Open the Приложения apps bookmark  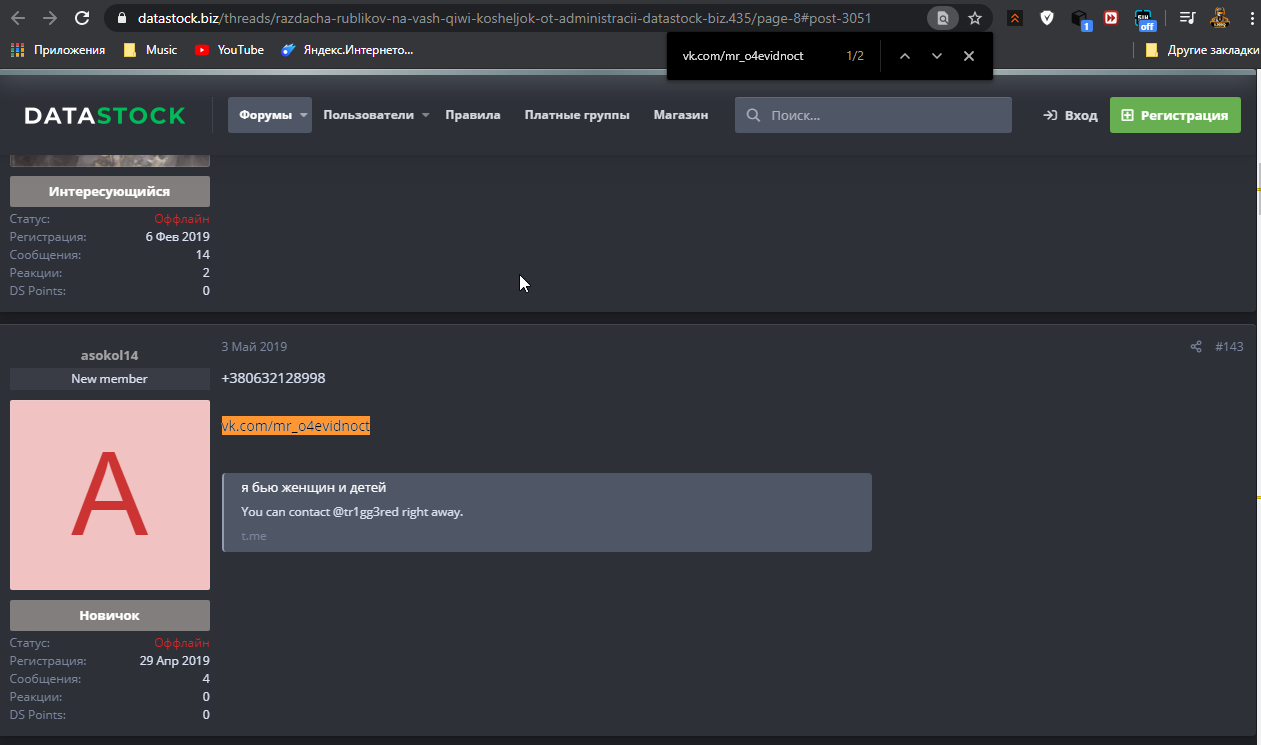coord(58,50)
